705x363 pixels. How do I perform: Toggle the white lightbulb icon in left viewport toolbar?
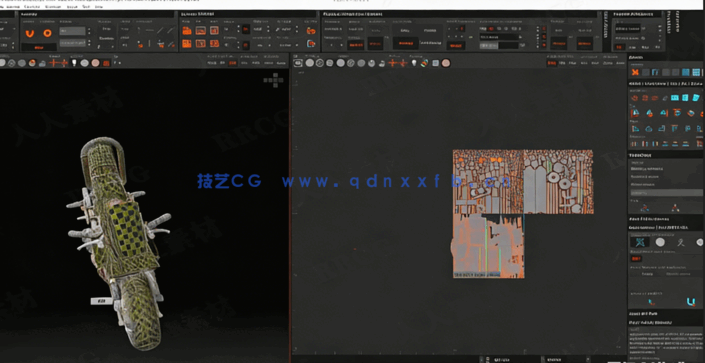pyautogui.click(x=74, y=63)
